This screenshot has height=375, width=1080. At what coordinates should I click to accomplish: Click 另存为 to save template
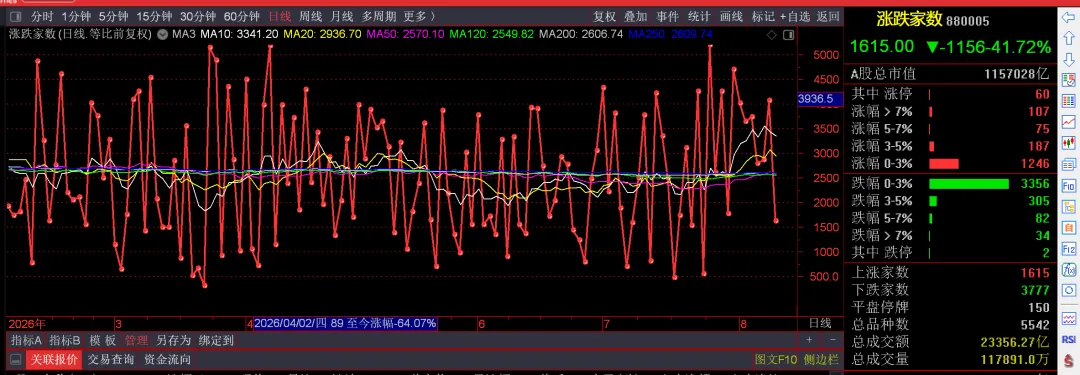point(173,340)
